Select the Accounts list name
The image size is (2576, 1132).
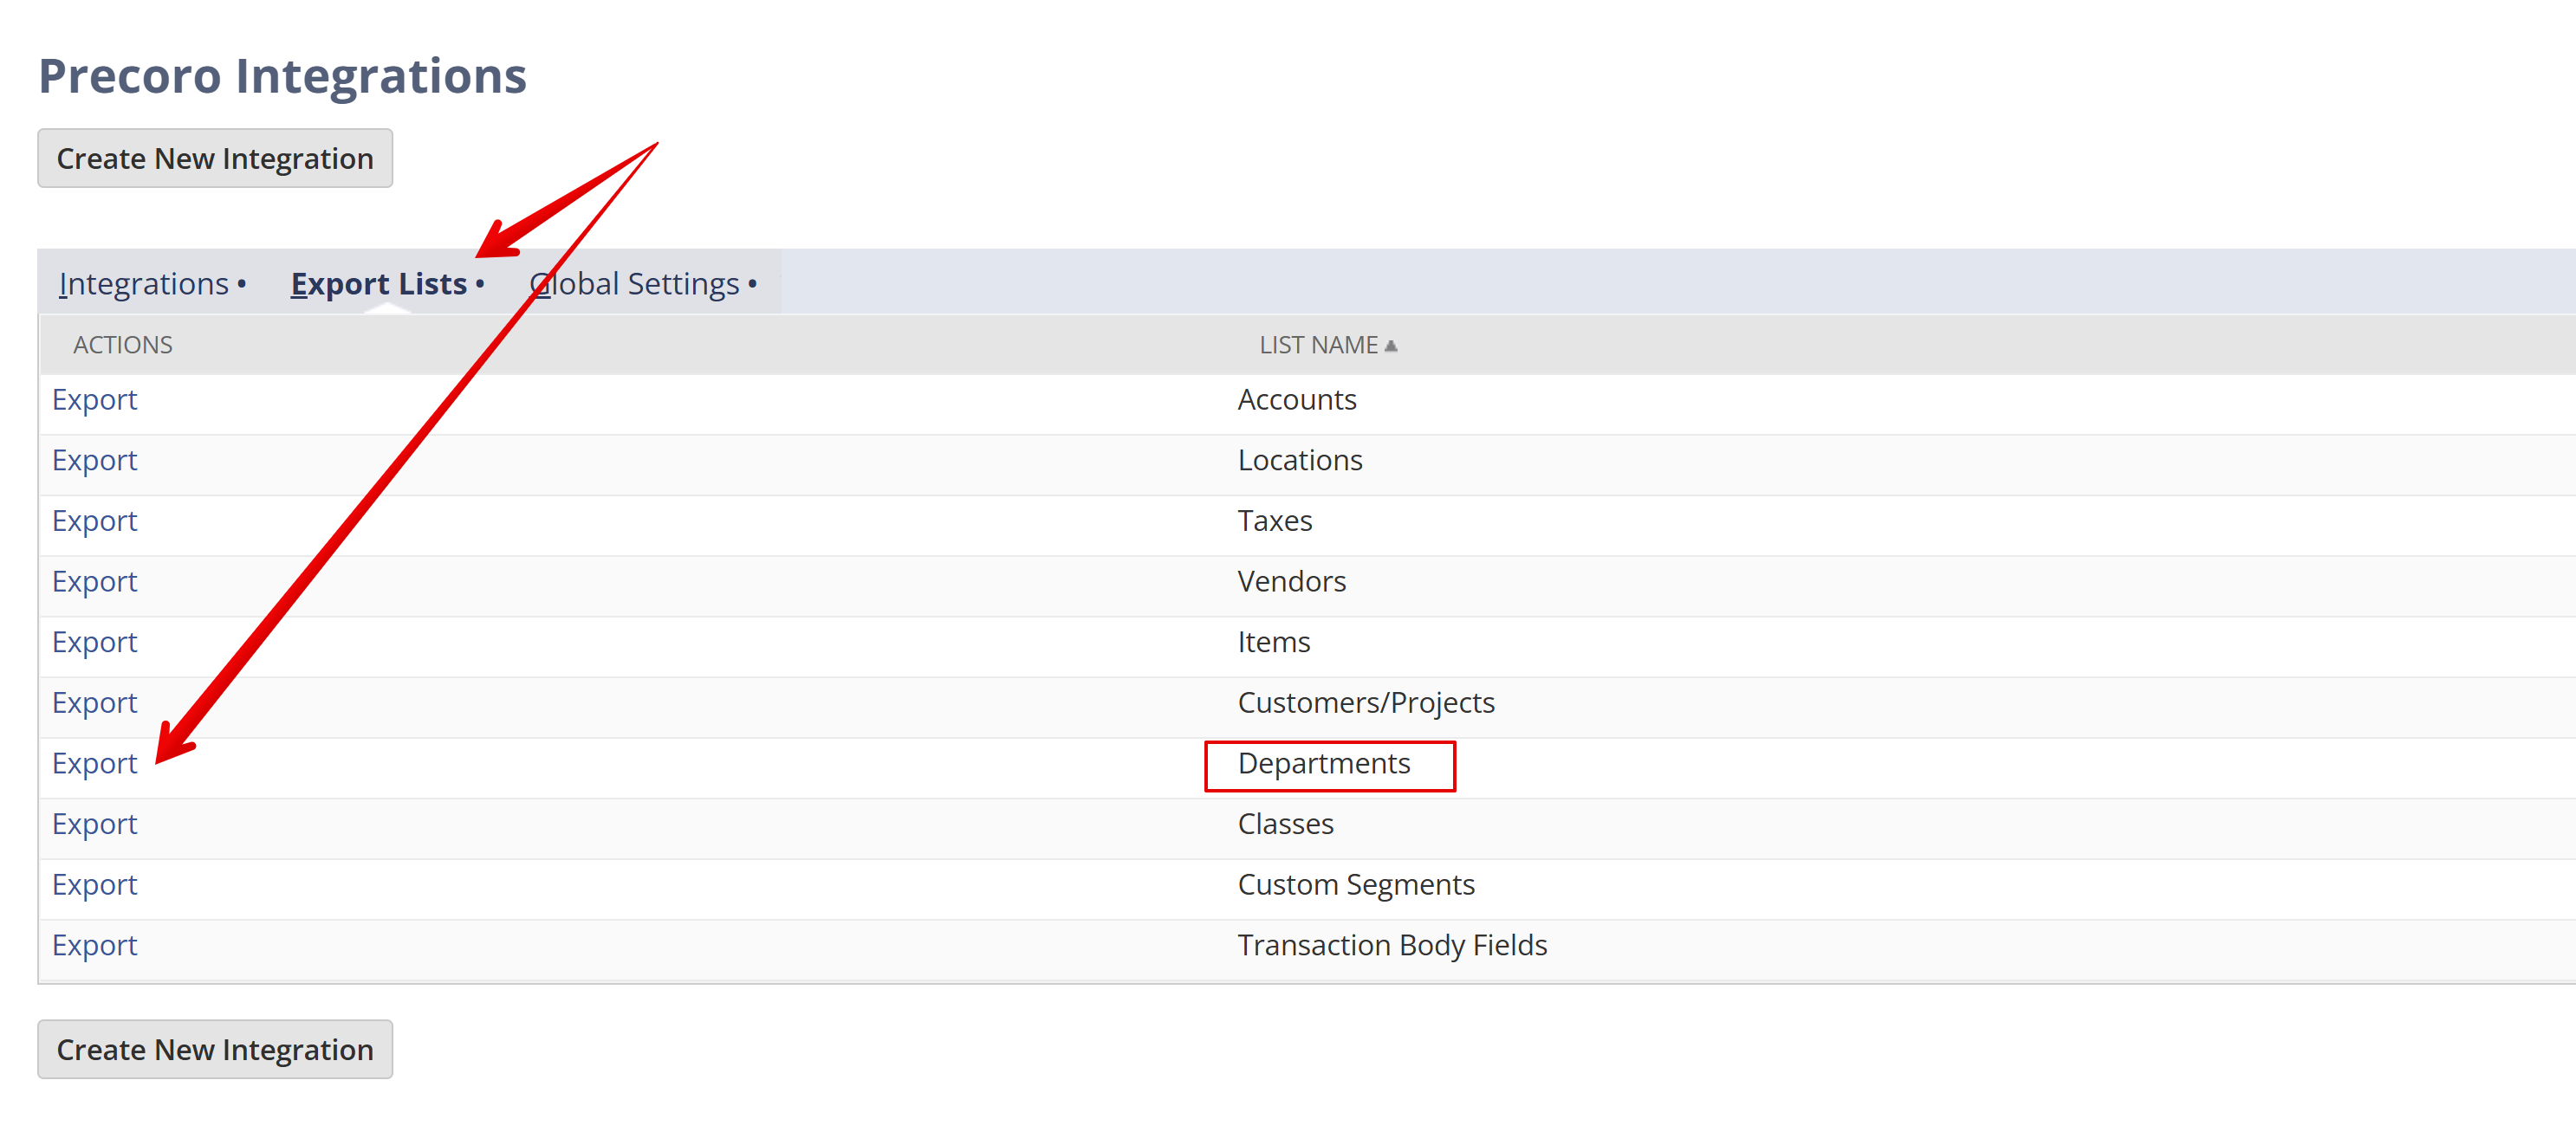pyautogui.click(x=1297, y=400)
